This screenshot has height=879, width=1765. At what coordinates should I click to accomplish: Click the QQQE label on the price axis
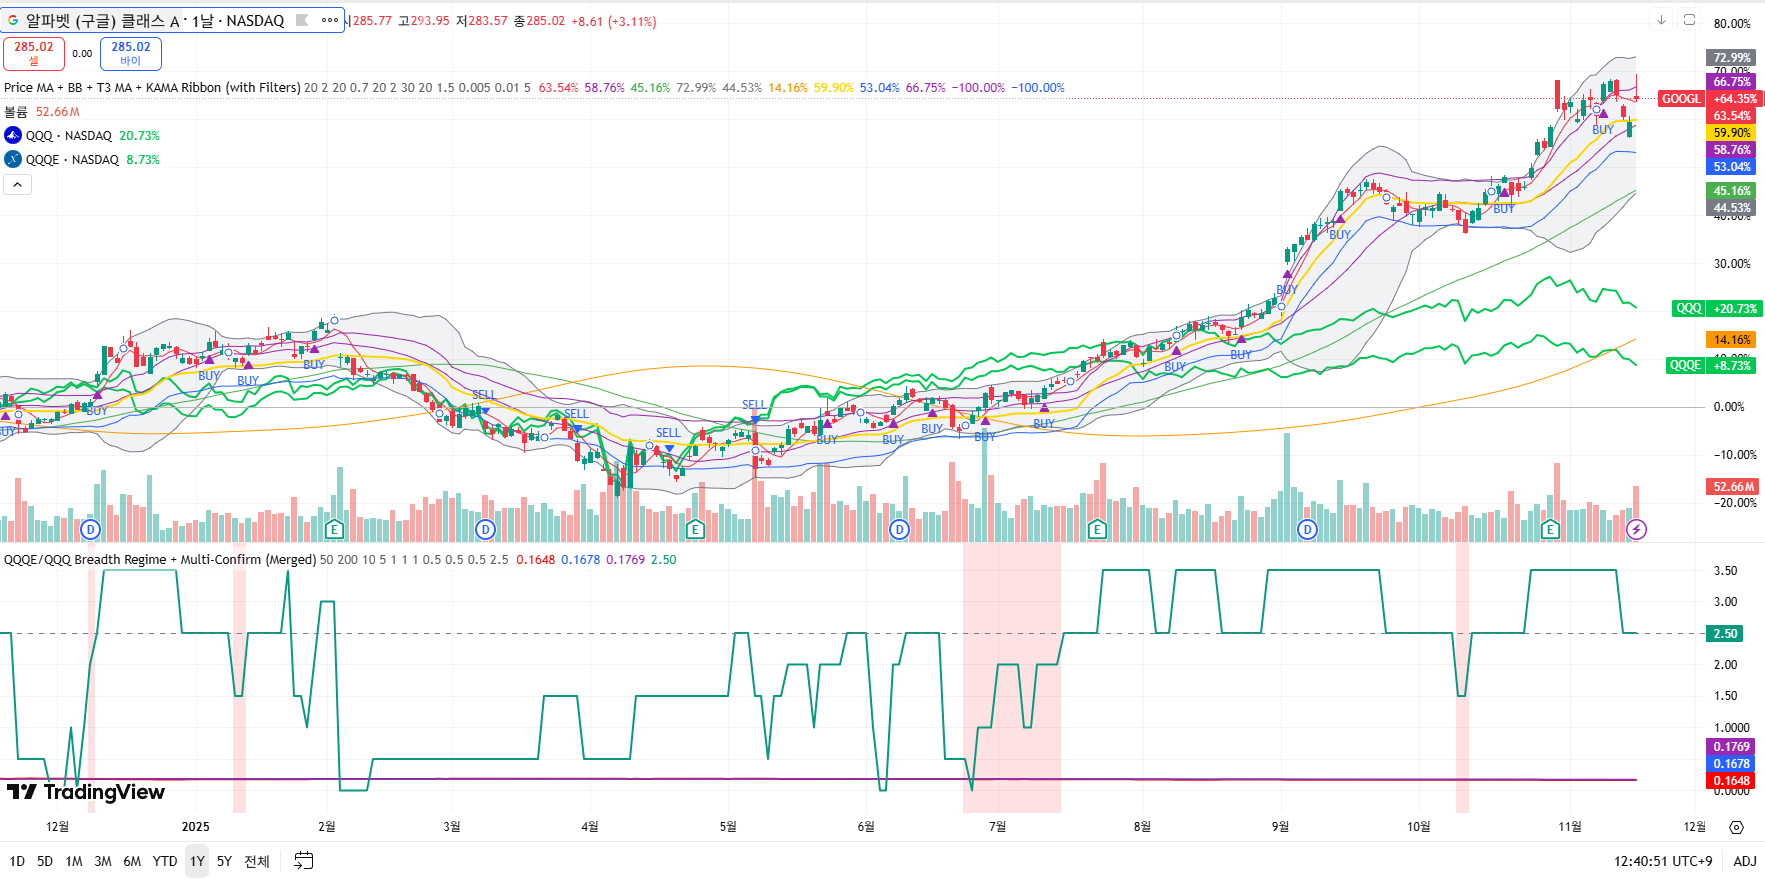tap(1685, 365)
